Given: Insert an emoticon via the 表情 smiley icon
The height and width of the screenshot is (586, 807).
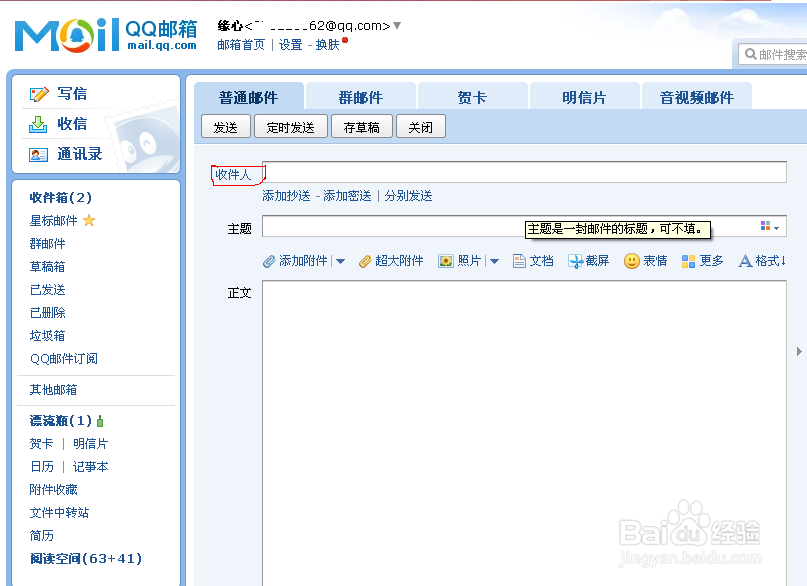Looking at the screenshot, I should [629, 260].
